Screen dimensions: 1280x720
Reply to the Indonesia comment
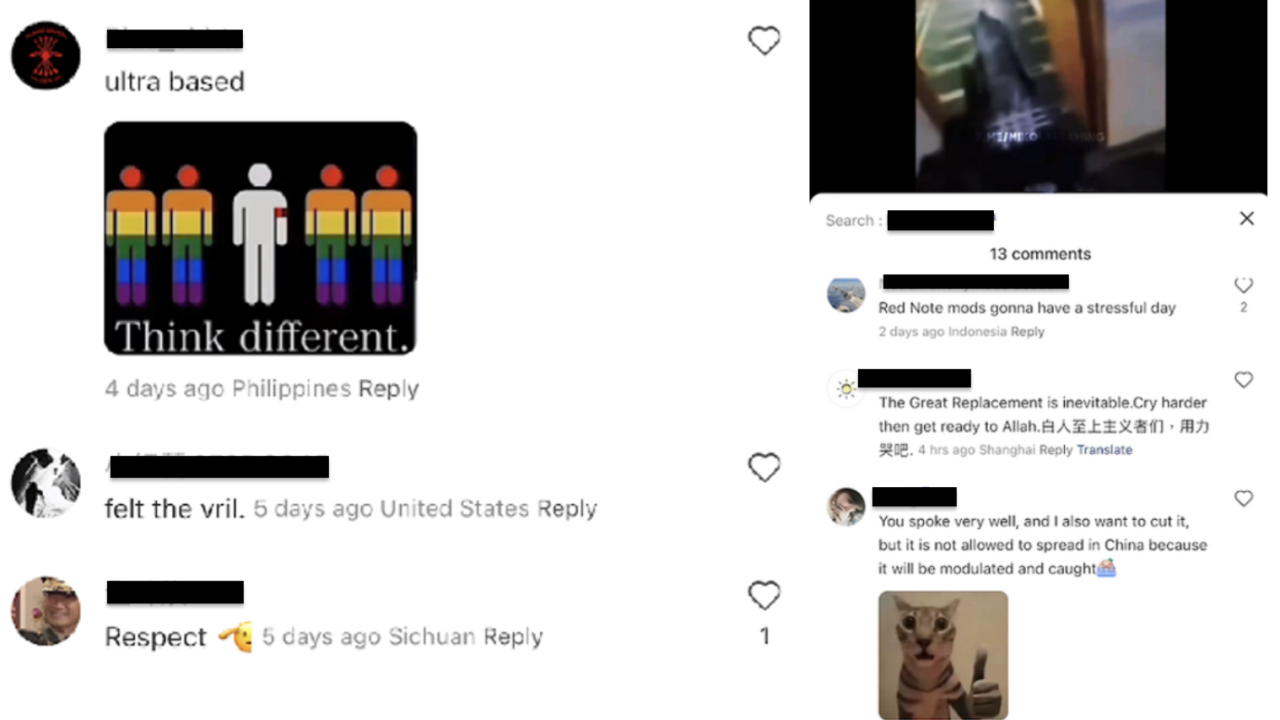pyautogui.click(x=1027, y=332)
